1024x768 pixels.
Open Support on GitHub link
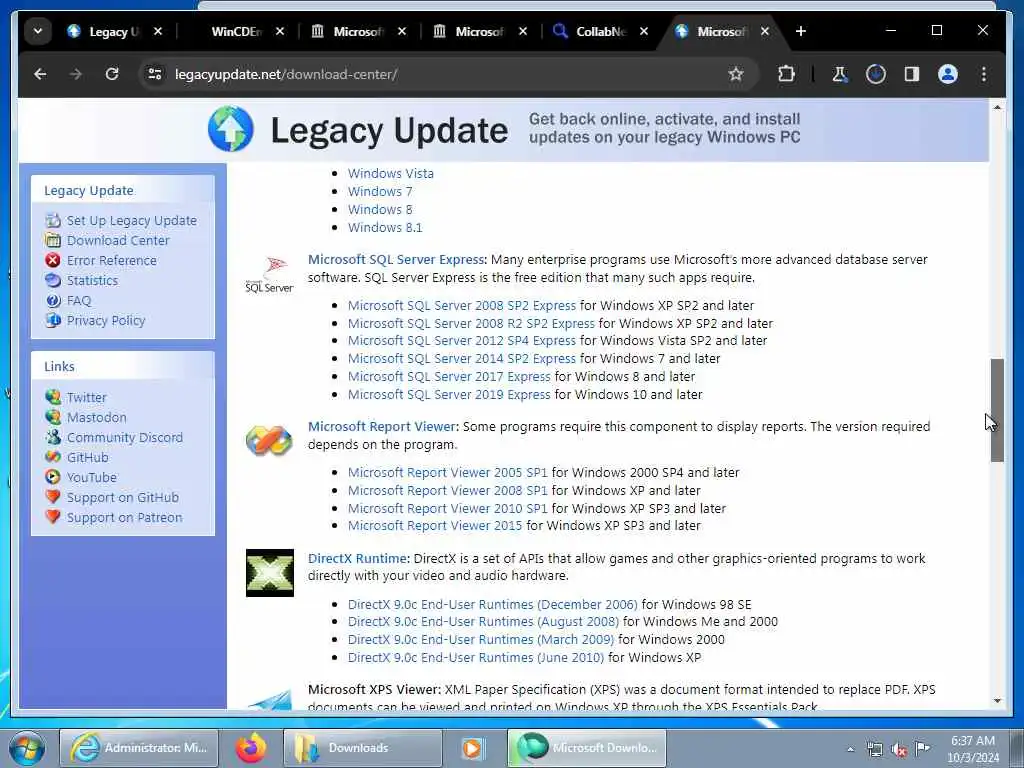coord(123,497)
